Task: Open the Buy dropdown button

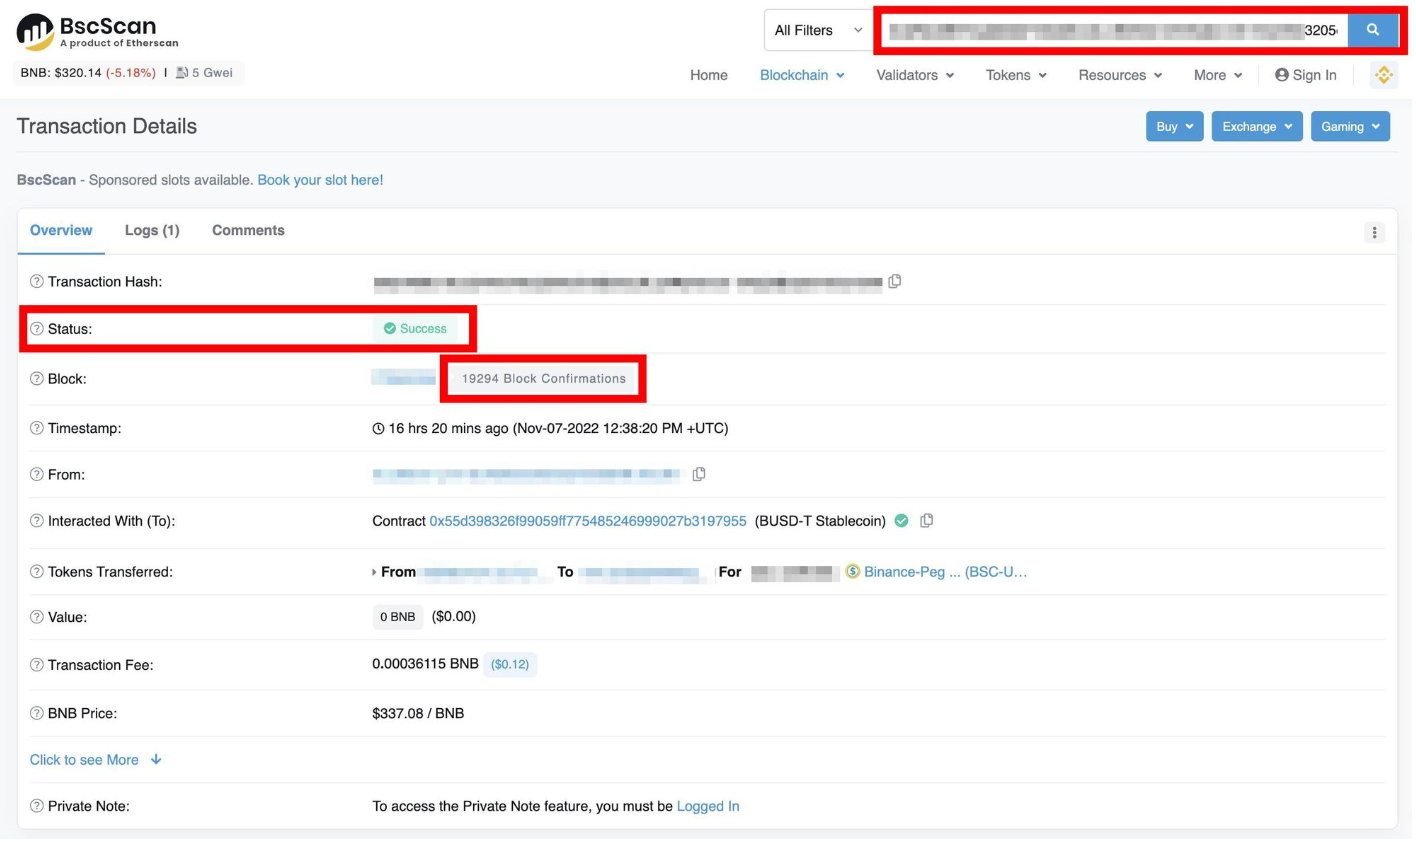Action: coord(1177,127)
